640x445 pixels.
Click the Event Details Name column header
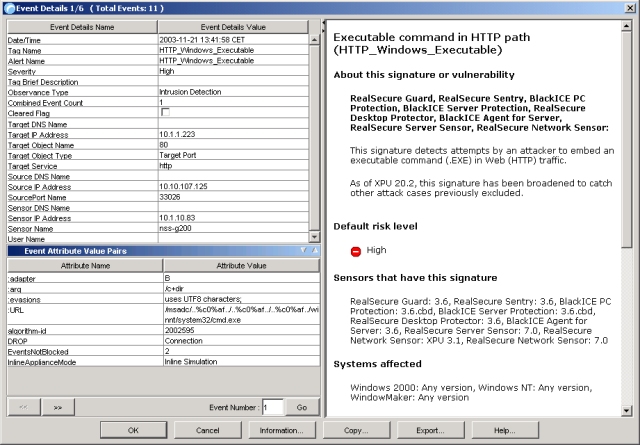[x=82, y=27]
